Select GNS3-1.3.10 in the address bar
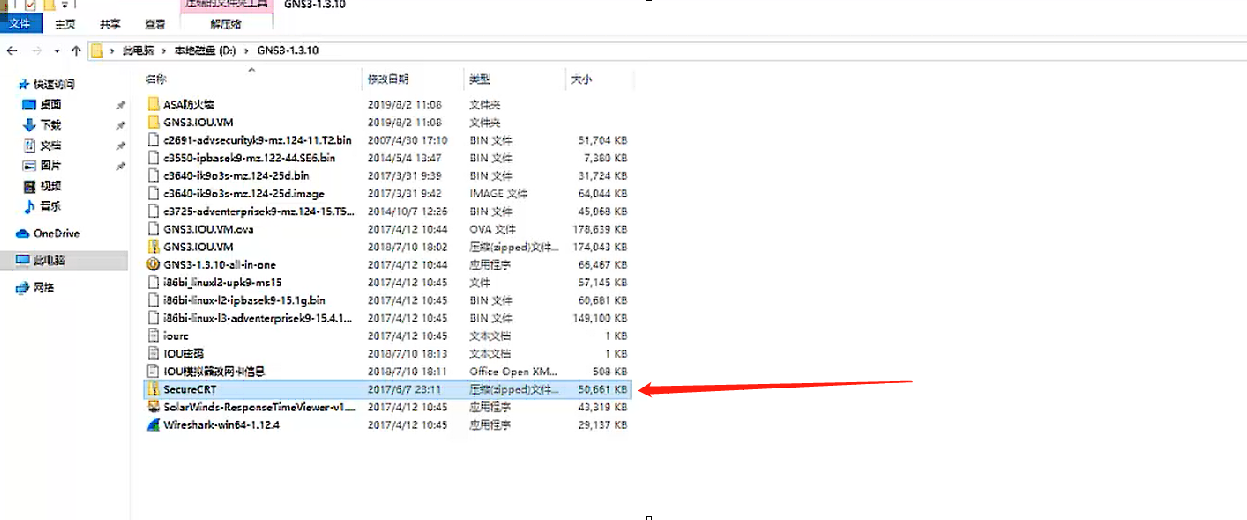This screenshot has height=520, width=1247. 288,51
